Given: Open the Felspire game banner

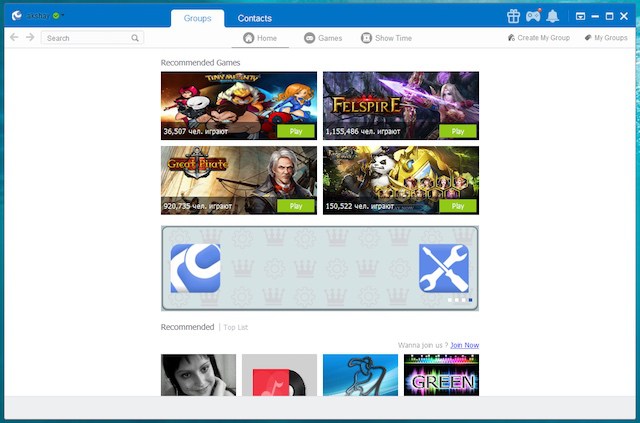Looking at the screenshot, I should pos(401,106).
